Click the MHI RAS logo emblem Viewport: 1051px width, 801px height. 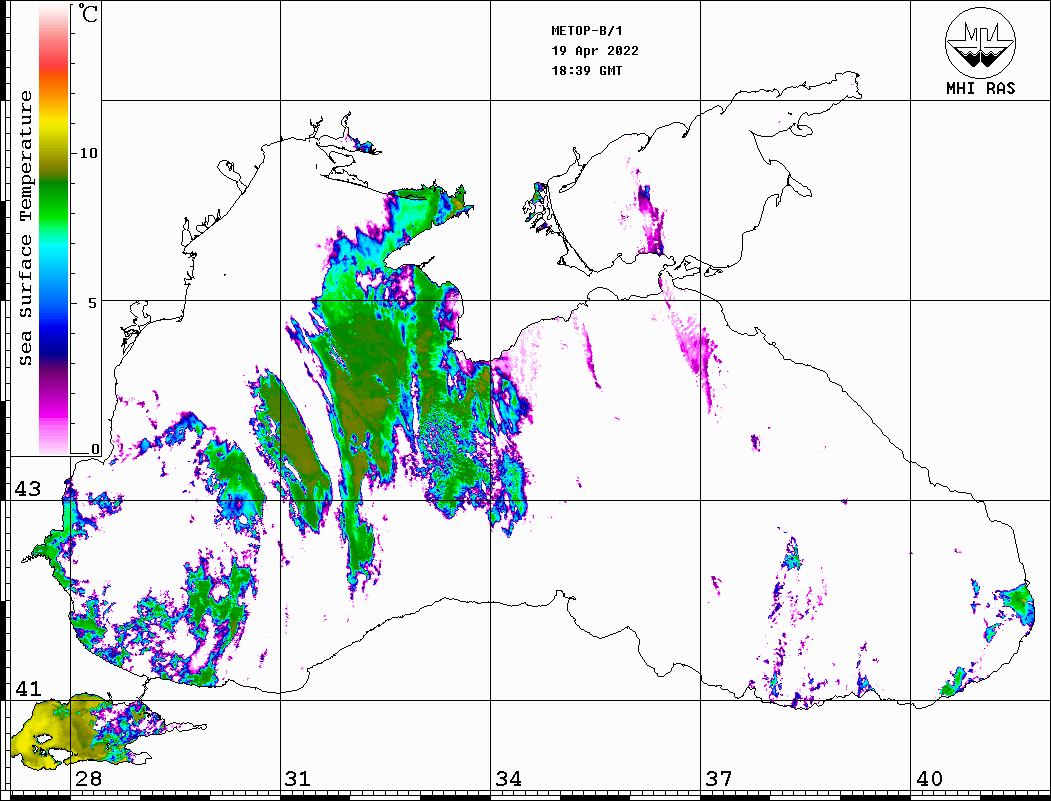pyautogui.click(x=981, y=42)
